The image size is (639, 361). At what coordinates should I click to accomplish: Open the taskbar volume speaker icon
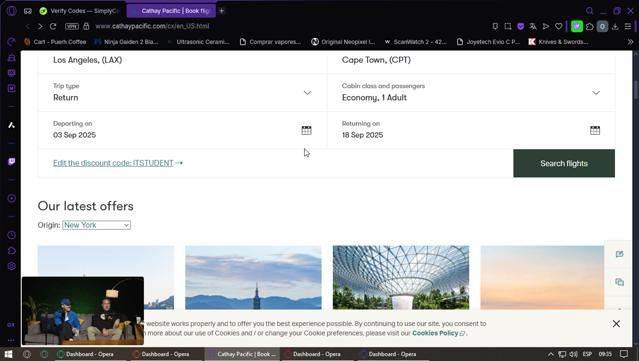pos(573,354)
